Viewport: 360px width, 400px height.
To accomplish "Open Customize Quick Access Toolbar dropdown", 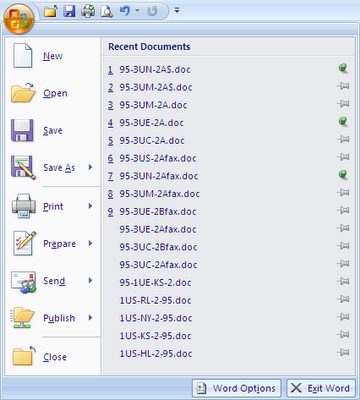I will [177, 11].
